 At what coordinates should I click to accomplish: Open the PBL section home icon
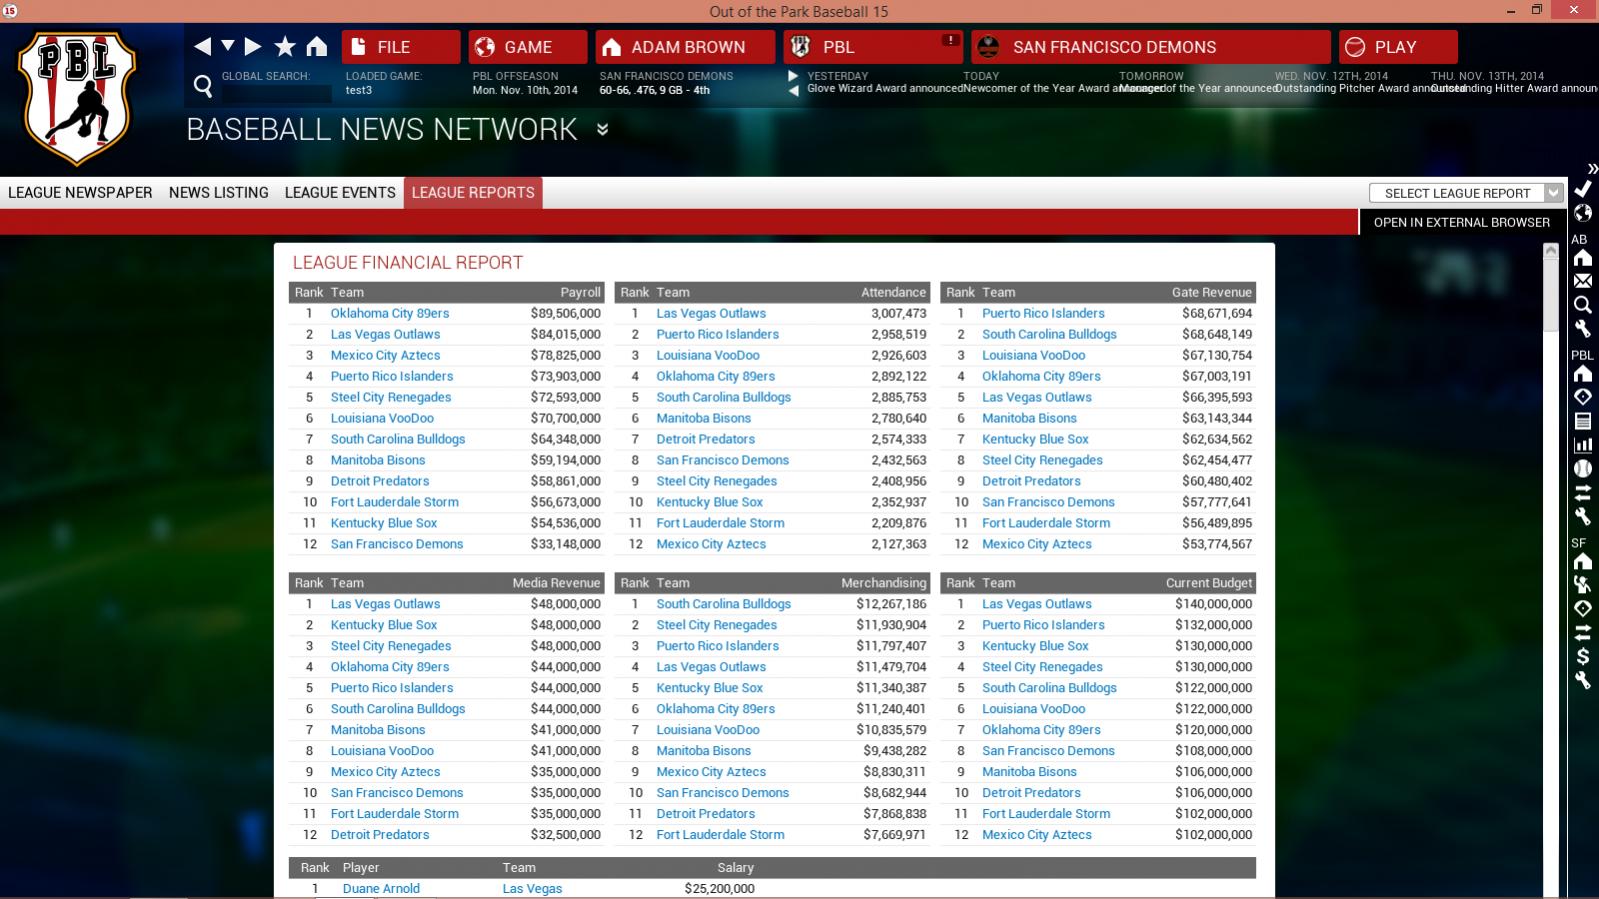[x=1583, y=374]
